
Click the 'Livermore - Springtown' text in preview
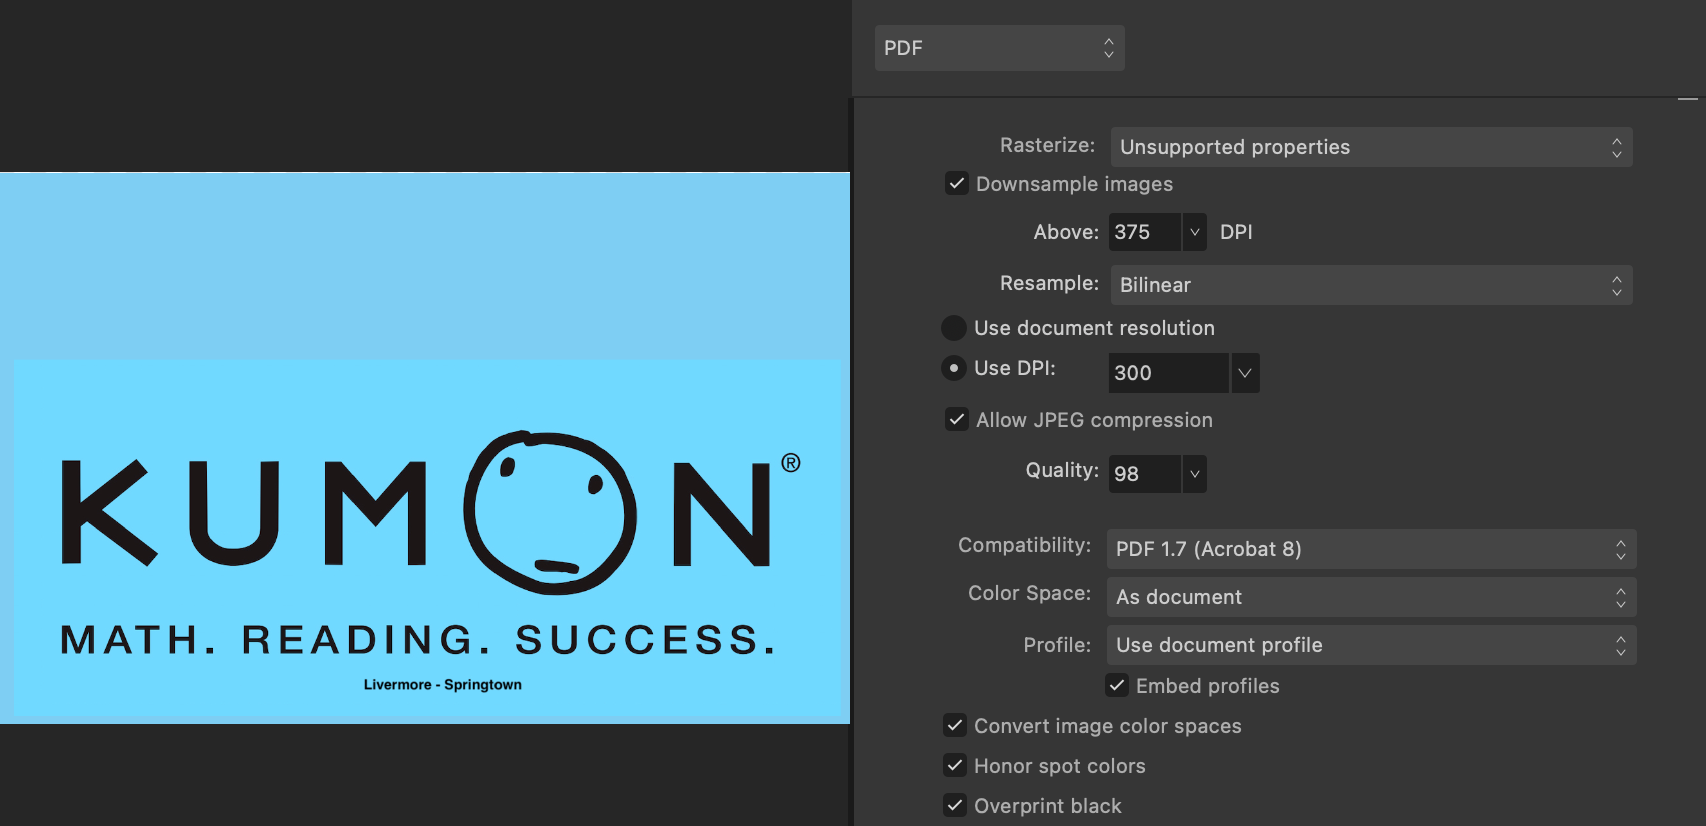pyautogui.click(x=443, y=685)
